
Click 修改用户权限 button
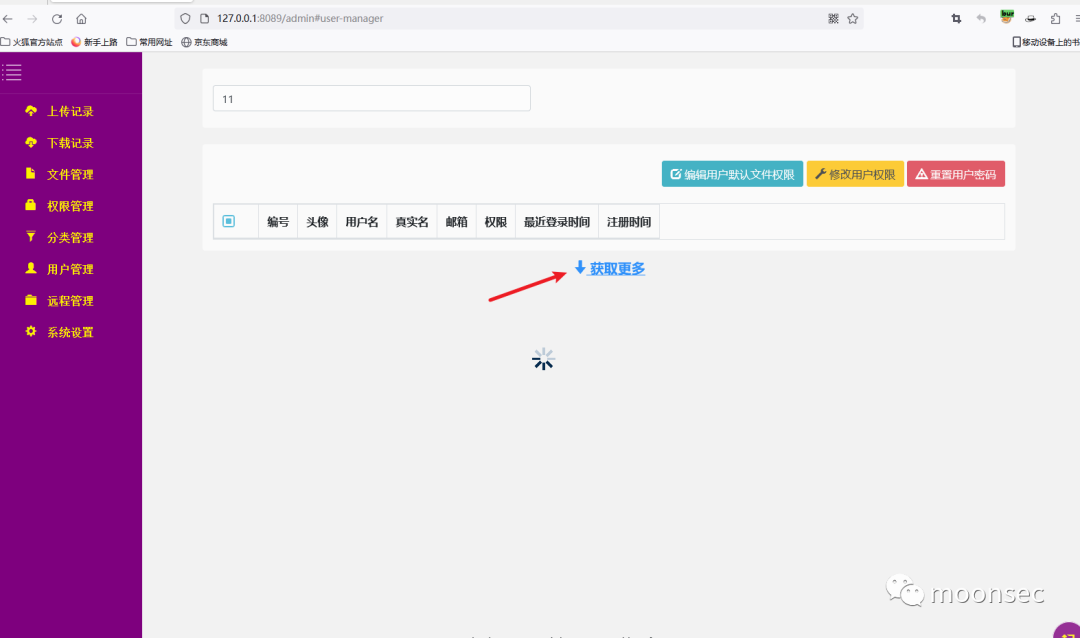coord(855,174)
